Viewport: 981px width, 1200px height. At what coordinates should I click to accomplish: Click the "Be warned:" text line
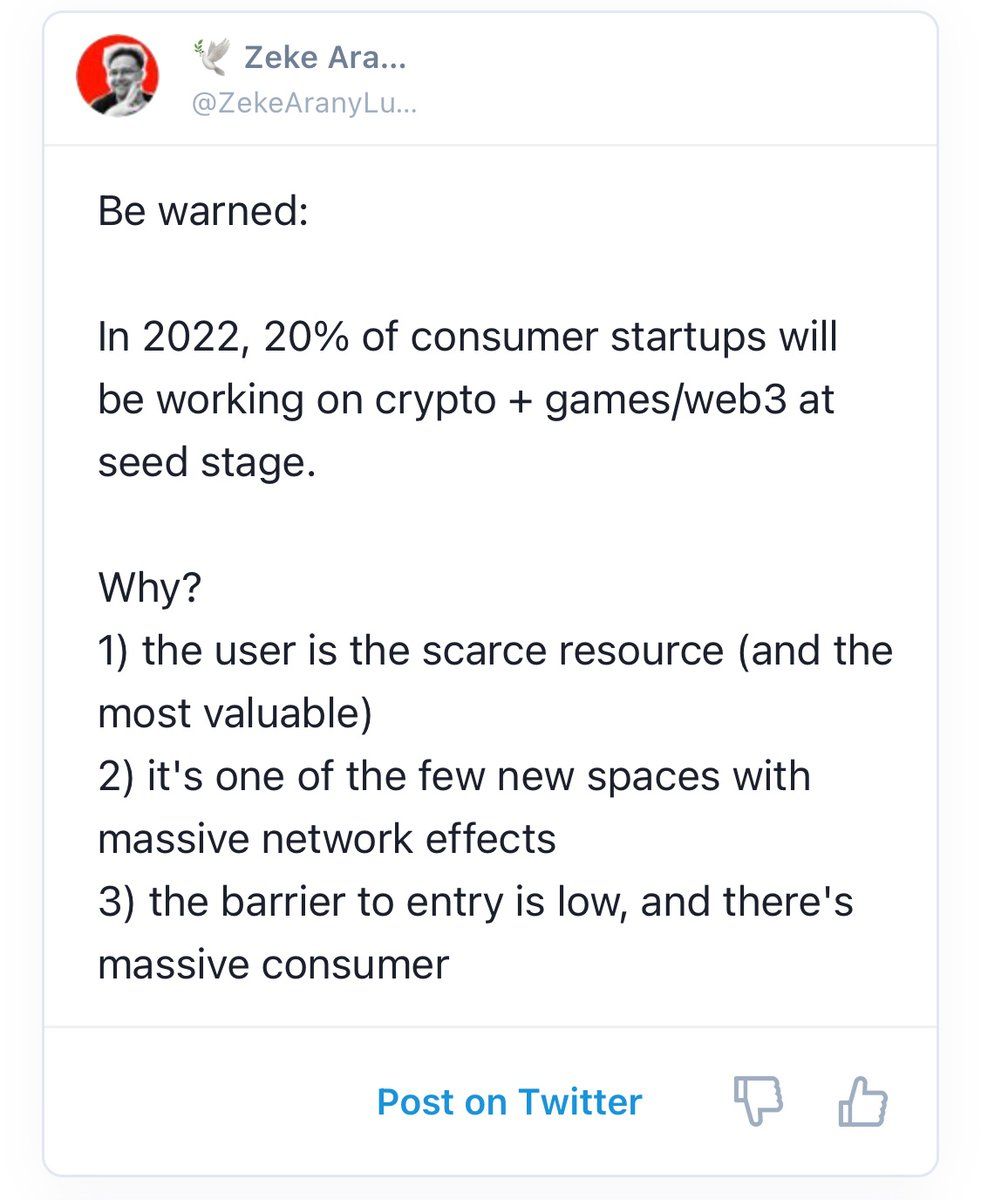pos(202,212)
